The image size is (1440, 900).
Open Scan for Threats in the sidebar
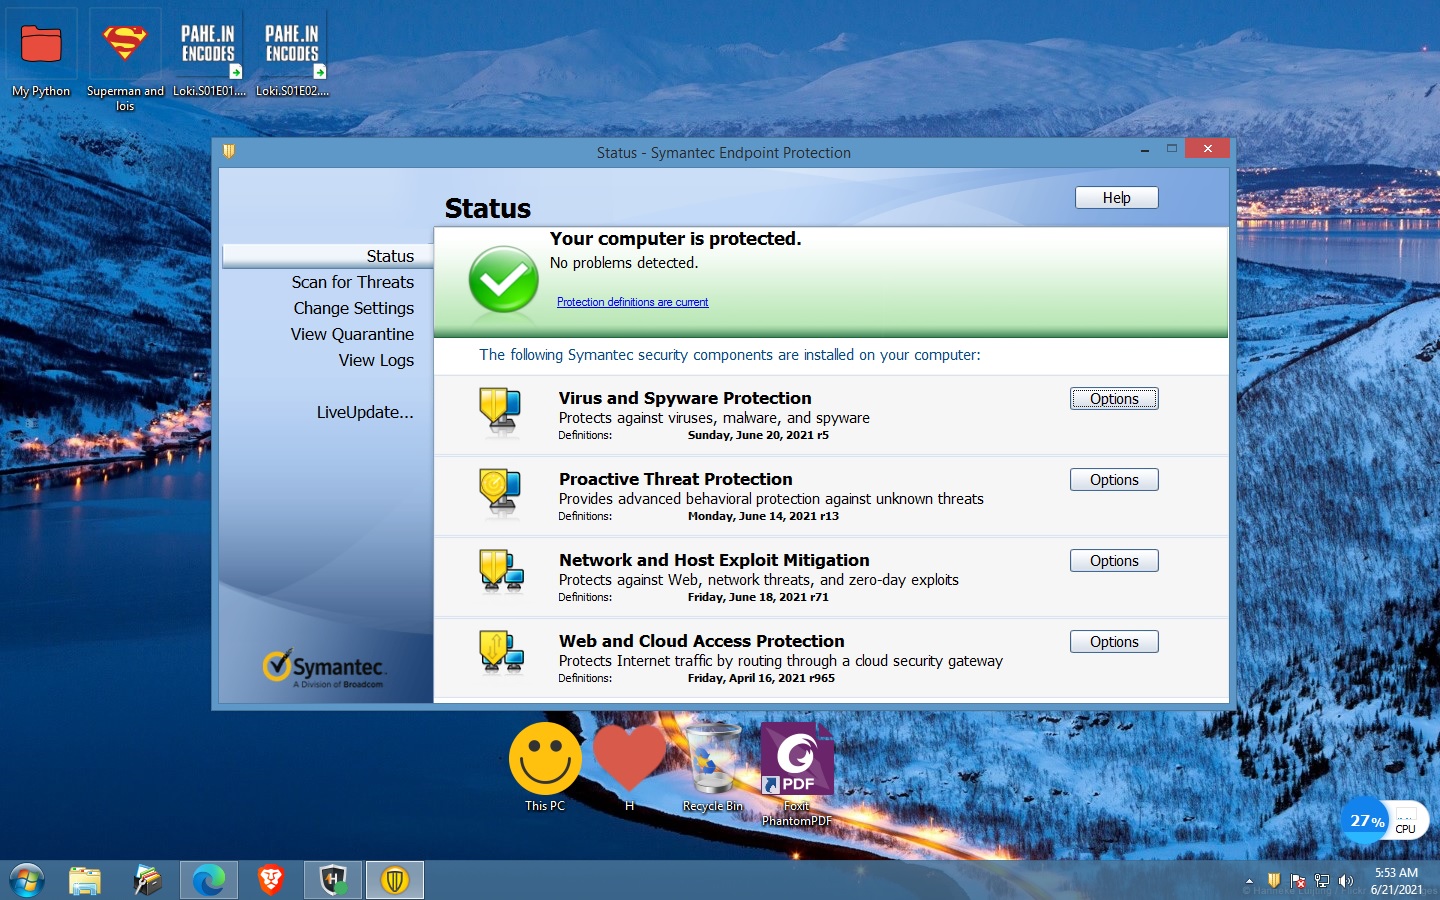(x=352, y=282)
